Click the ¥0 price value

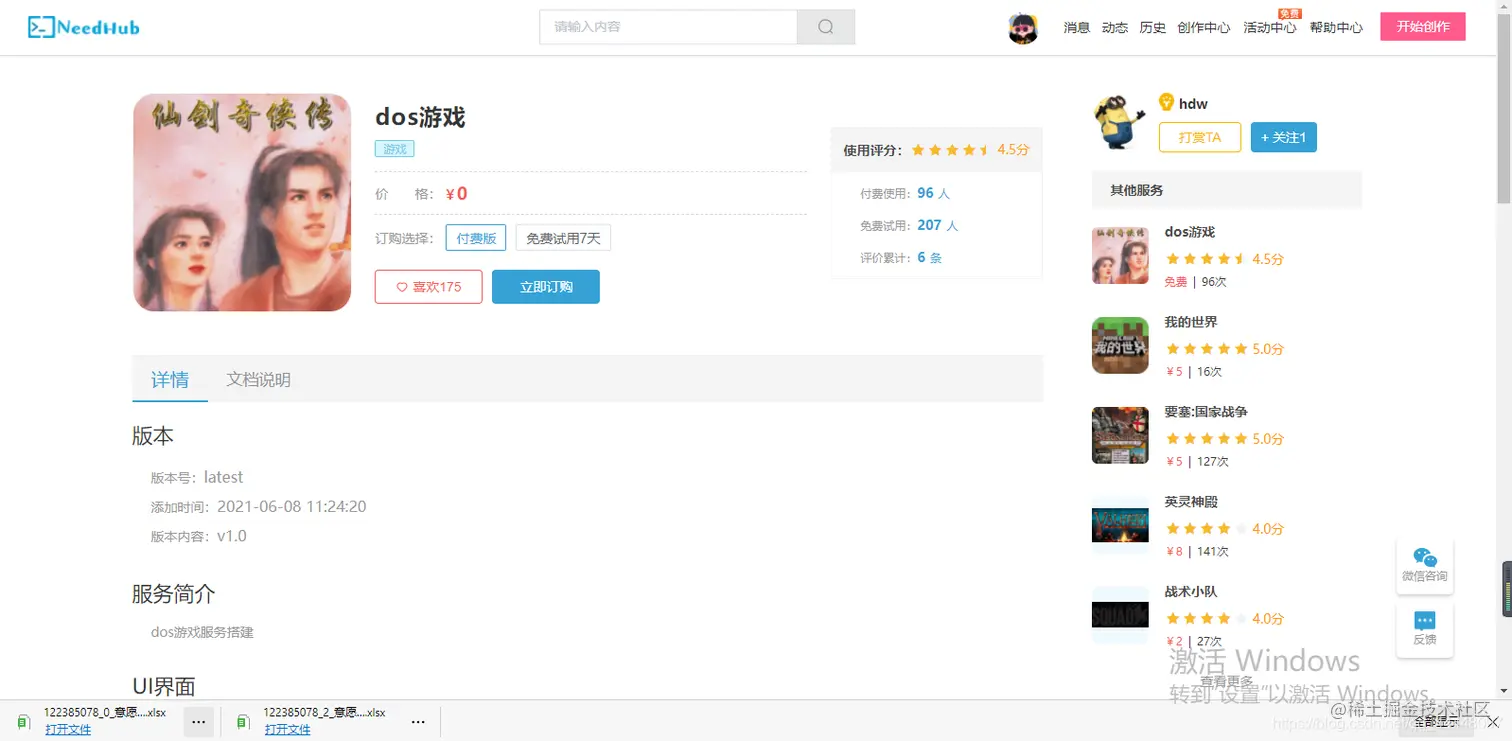[456, 194]
